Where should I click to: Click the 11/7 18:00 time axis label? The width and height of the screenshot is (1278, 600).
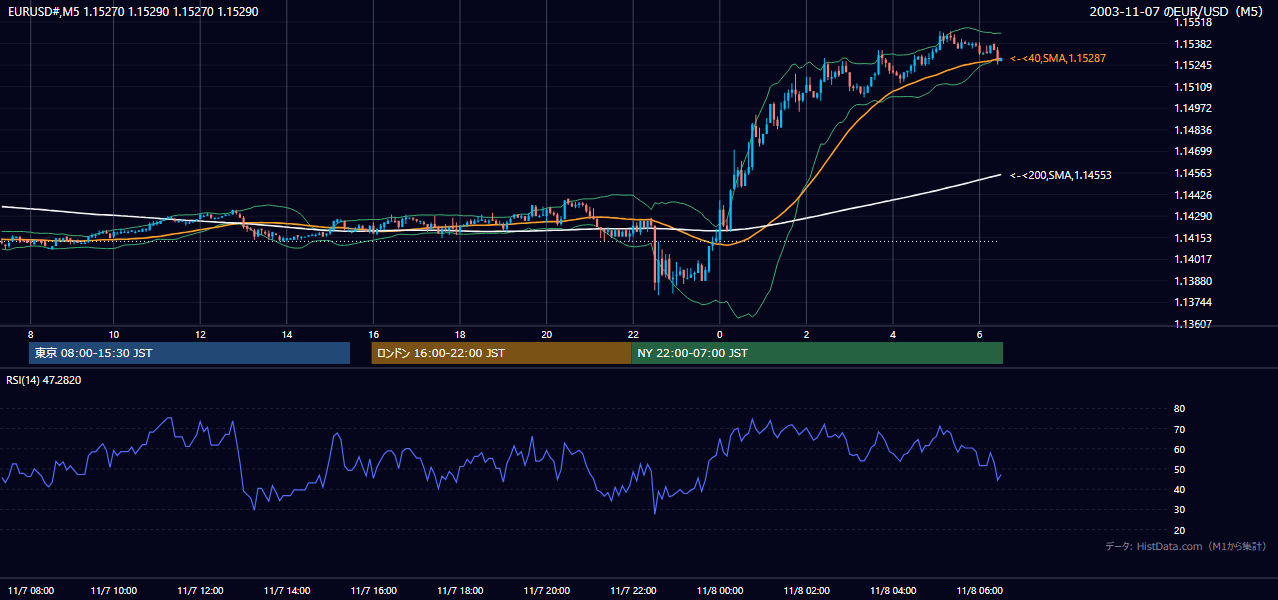tap(460, 590)
